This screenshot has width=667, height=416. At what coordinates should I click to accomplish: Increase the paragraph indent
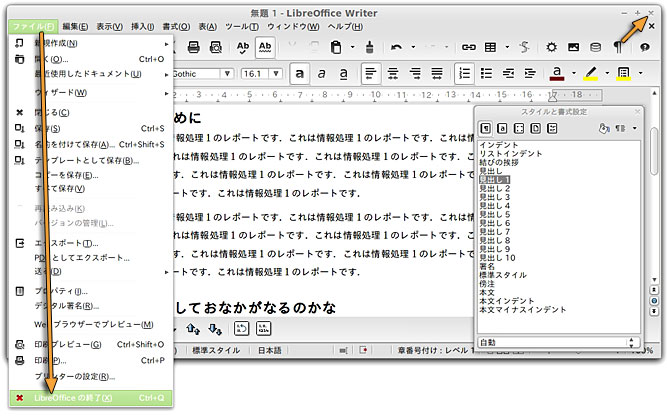click(x=530, y=74)
